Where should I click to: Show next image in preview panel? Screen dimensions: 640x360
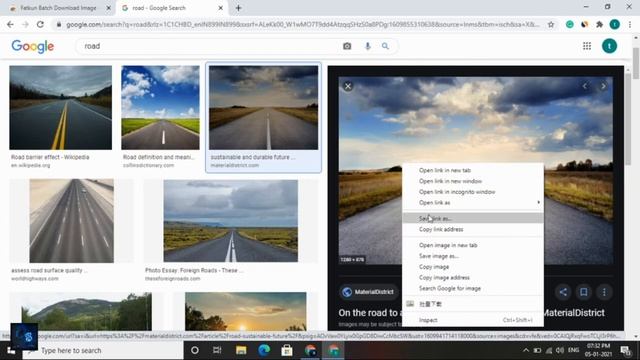click(x=603, y=86)
